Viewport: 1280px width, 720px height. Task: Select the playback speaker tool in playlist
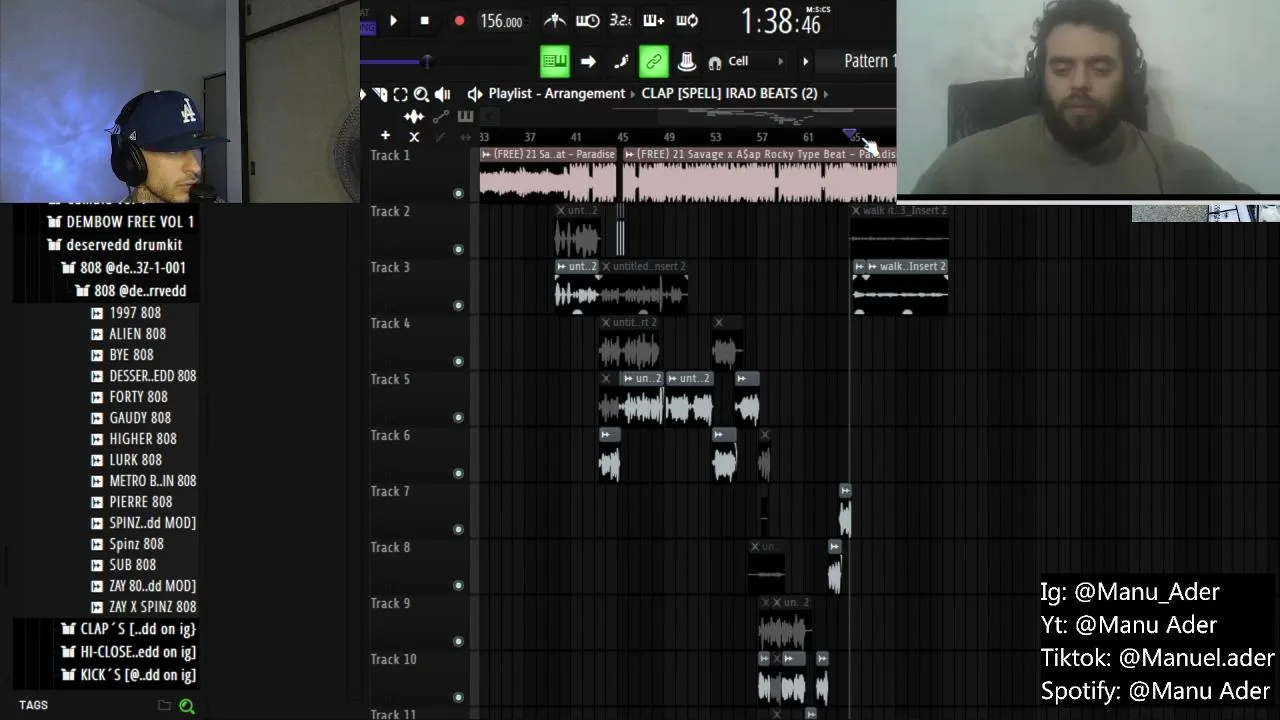point(442,94)
